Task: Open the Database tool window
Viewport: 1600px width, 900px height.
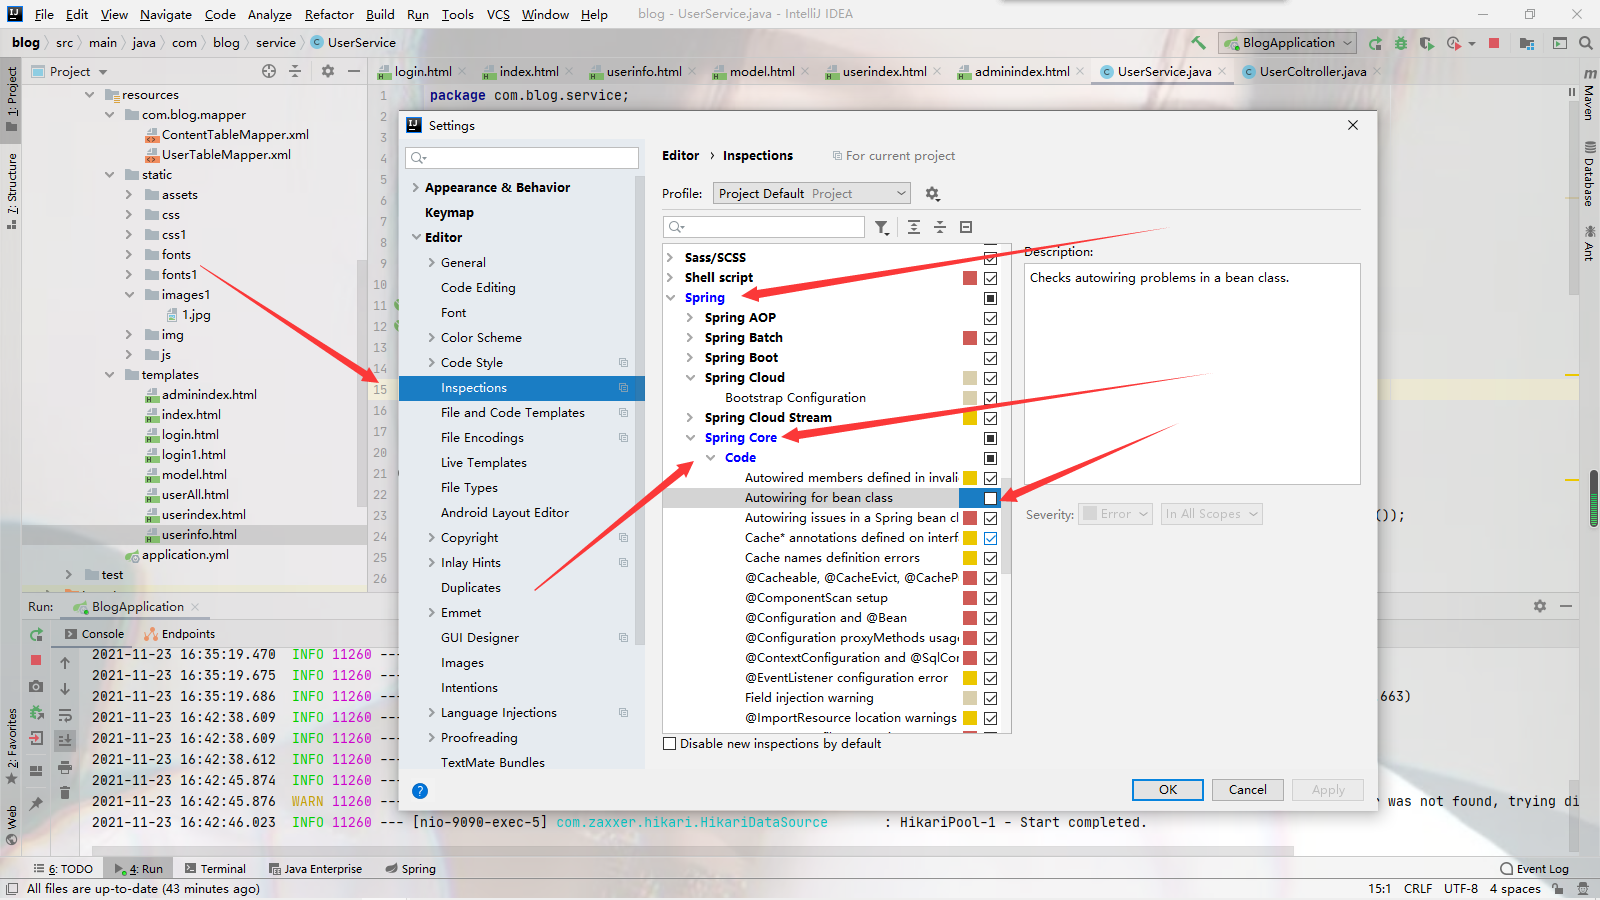Action: pyautogui.click(x=1589, y=174)
